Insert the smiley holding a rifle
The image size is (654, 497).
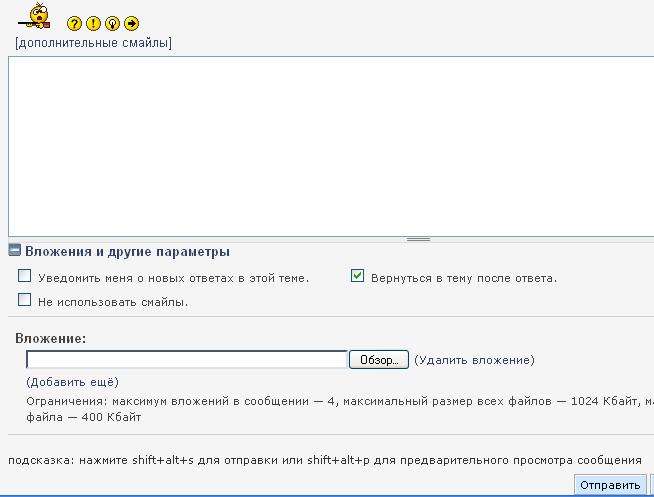(37, 16)
